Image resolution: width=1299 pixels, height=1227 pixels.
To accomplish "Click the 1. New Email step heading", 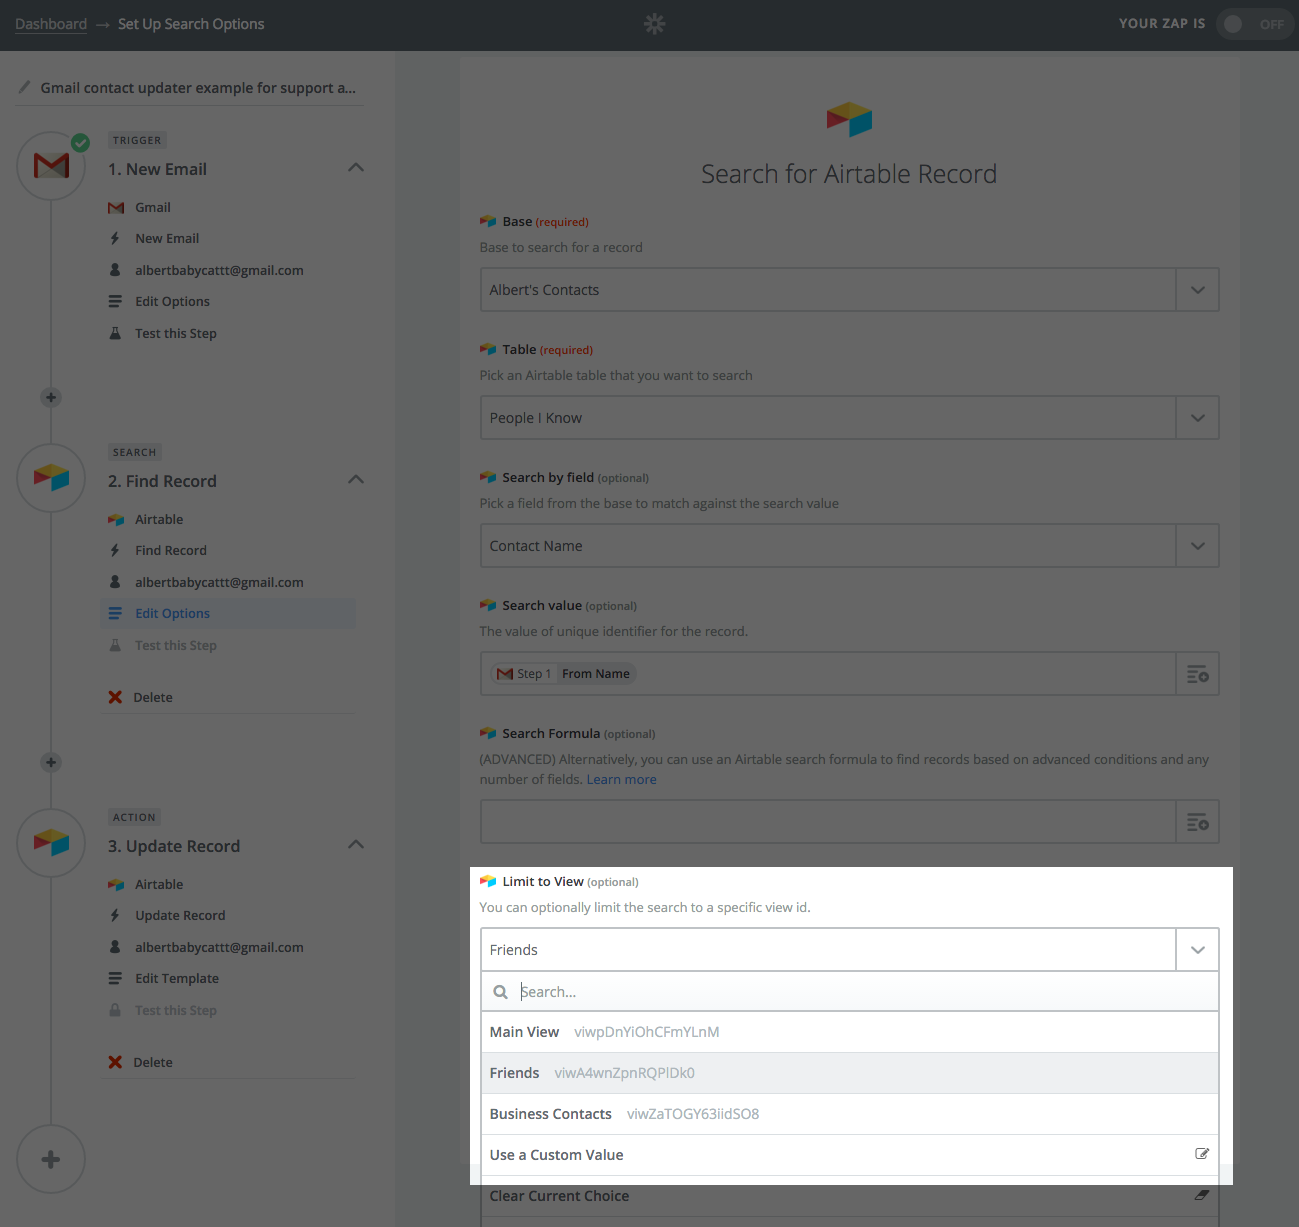I will pos(157,169).
